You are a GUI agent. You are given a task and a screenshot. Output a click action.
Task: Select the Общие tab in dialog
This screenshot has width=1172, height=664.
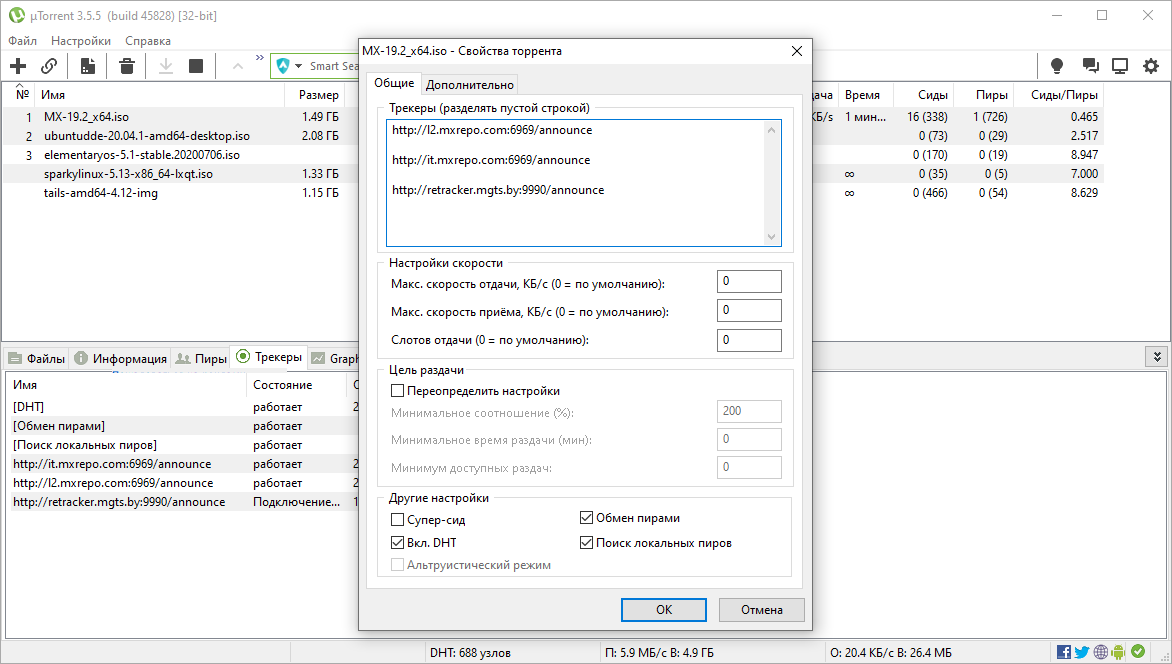[x=394, y=83]
